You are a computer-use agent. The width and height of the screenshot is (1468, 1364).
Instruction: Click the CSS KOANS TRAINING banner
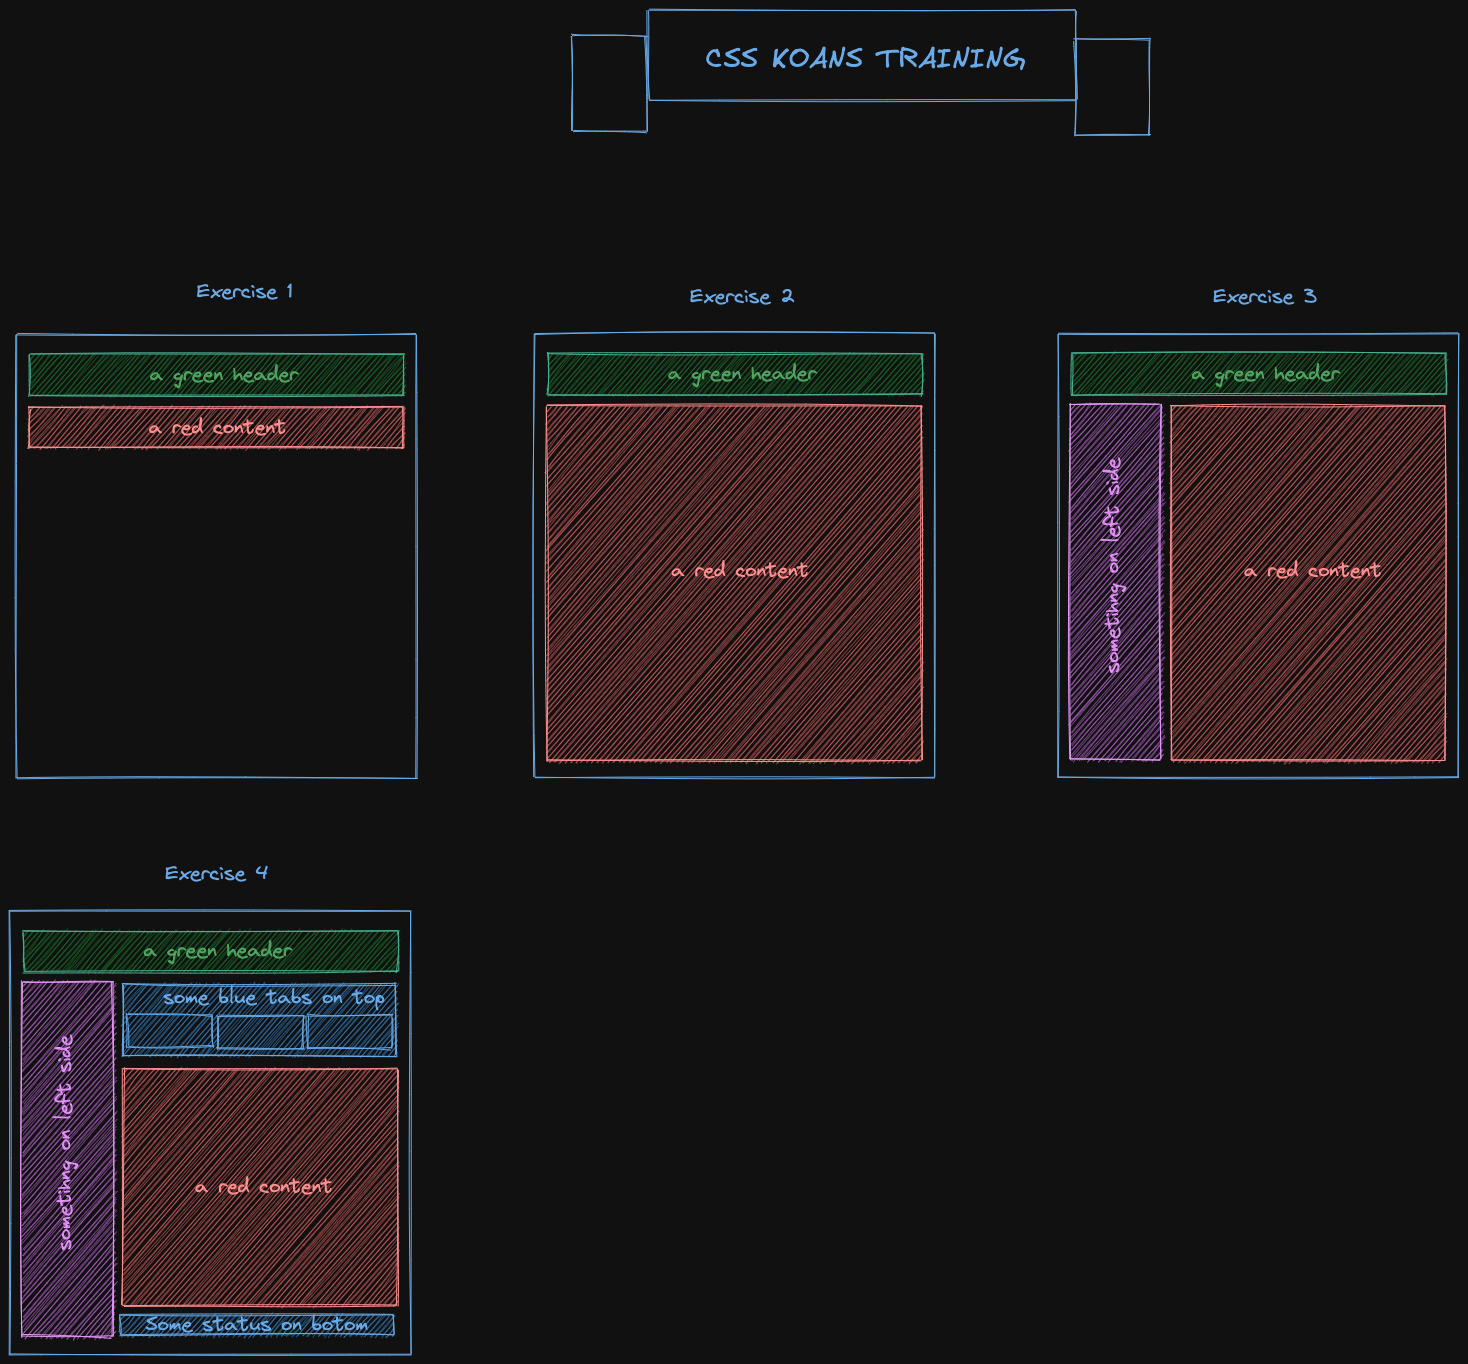(863, 59)
